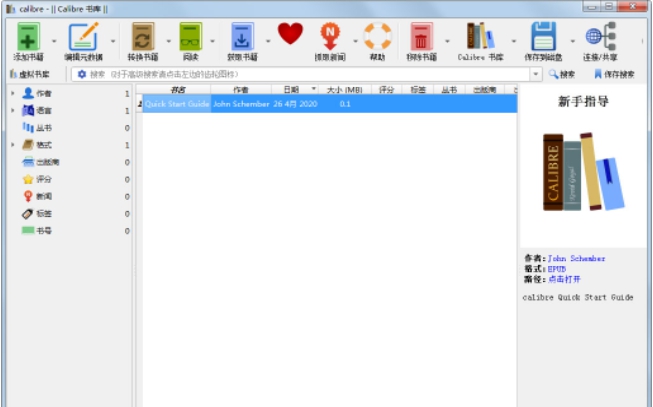Image resolution: width=653 pixels, height=407 pixels.
Task: Sort by 书名 title column header
Action: click(177, 90)
